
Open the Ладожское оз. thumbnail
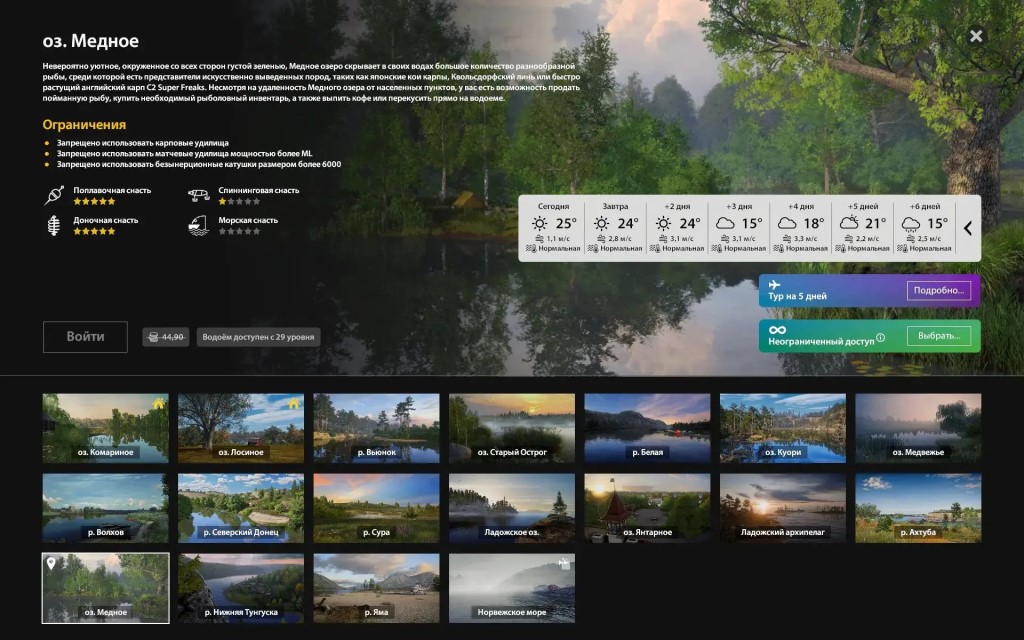point(511,508)
